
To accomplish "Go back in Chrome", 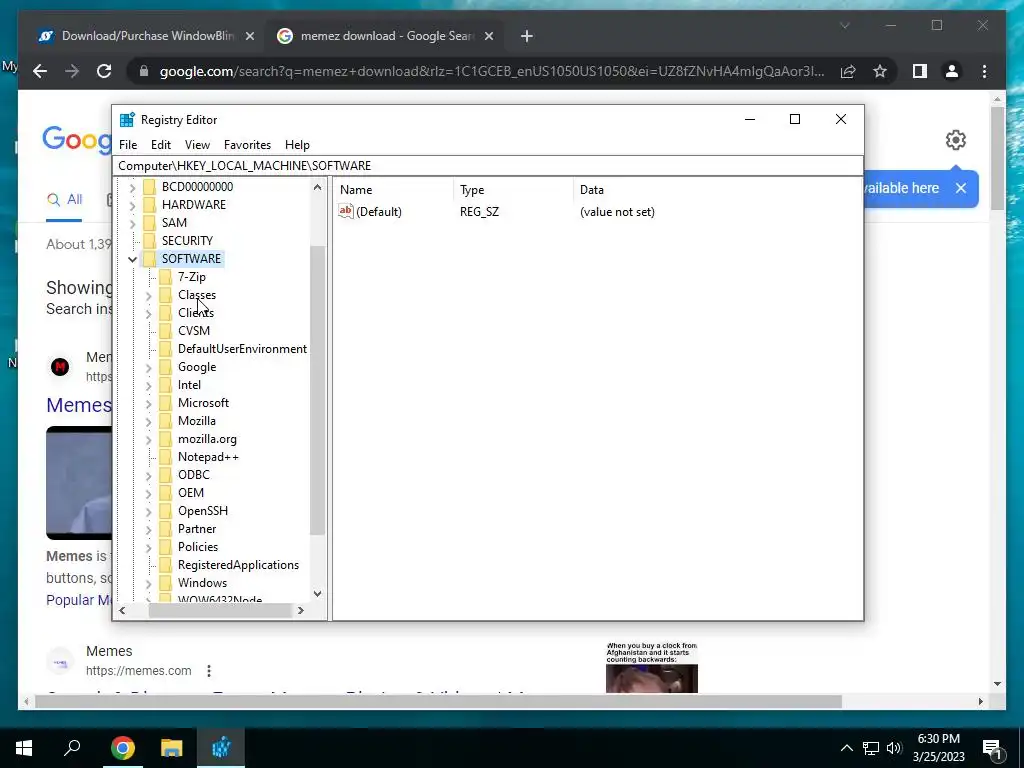I will tap(40, 71).
